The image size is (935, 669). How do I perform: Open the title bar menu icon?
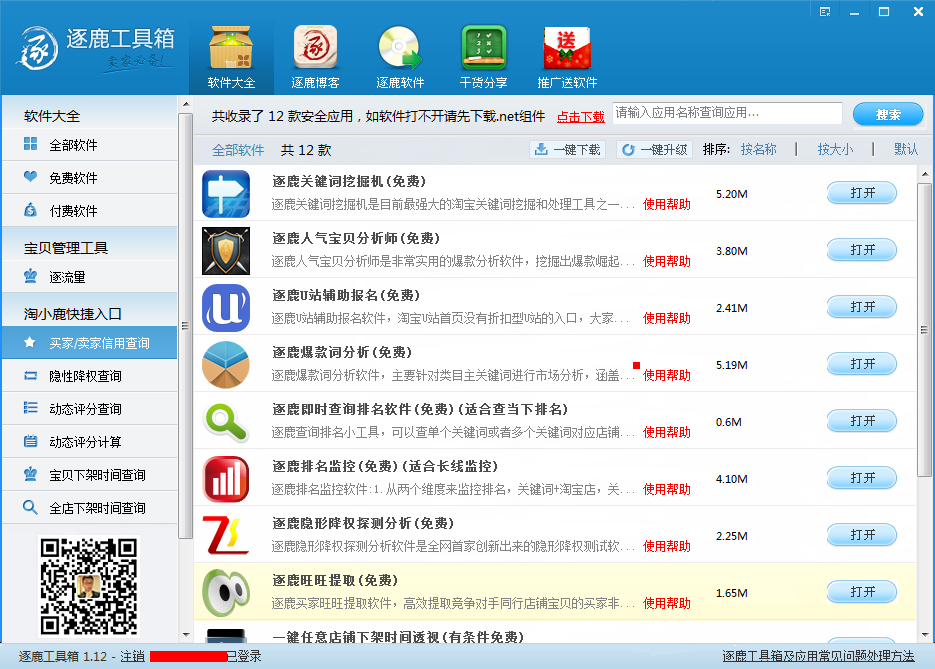click(x=825, y=12)
